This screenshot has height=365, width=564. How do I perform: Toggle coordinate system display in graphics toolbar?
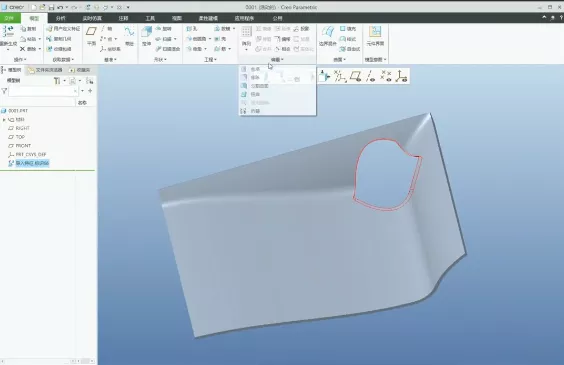[x=401, y=76]
